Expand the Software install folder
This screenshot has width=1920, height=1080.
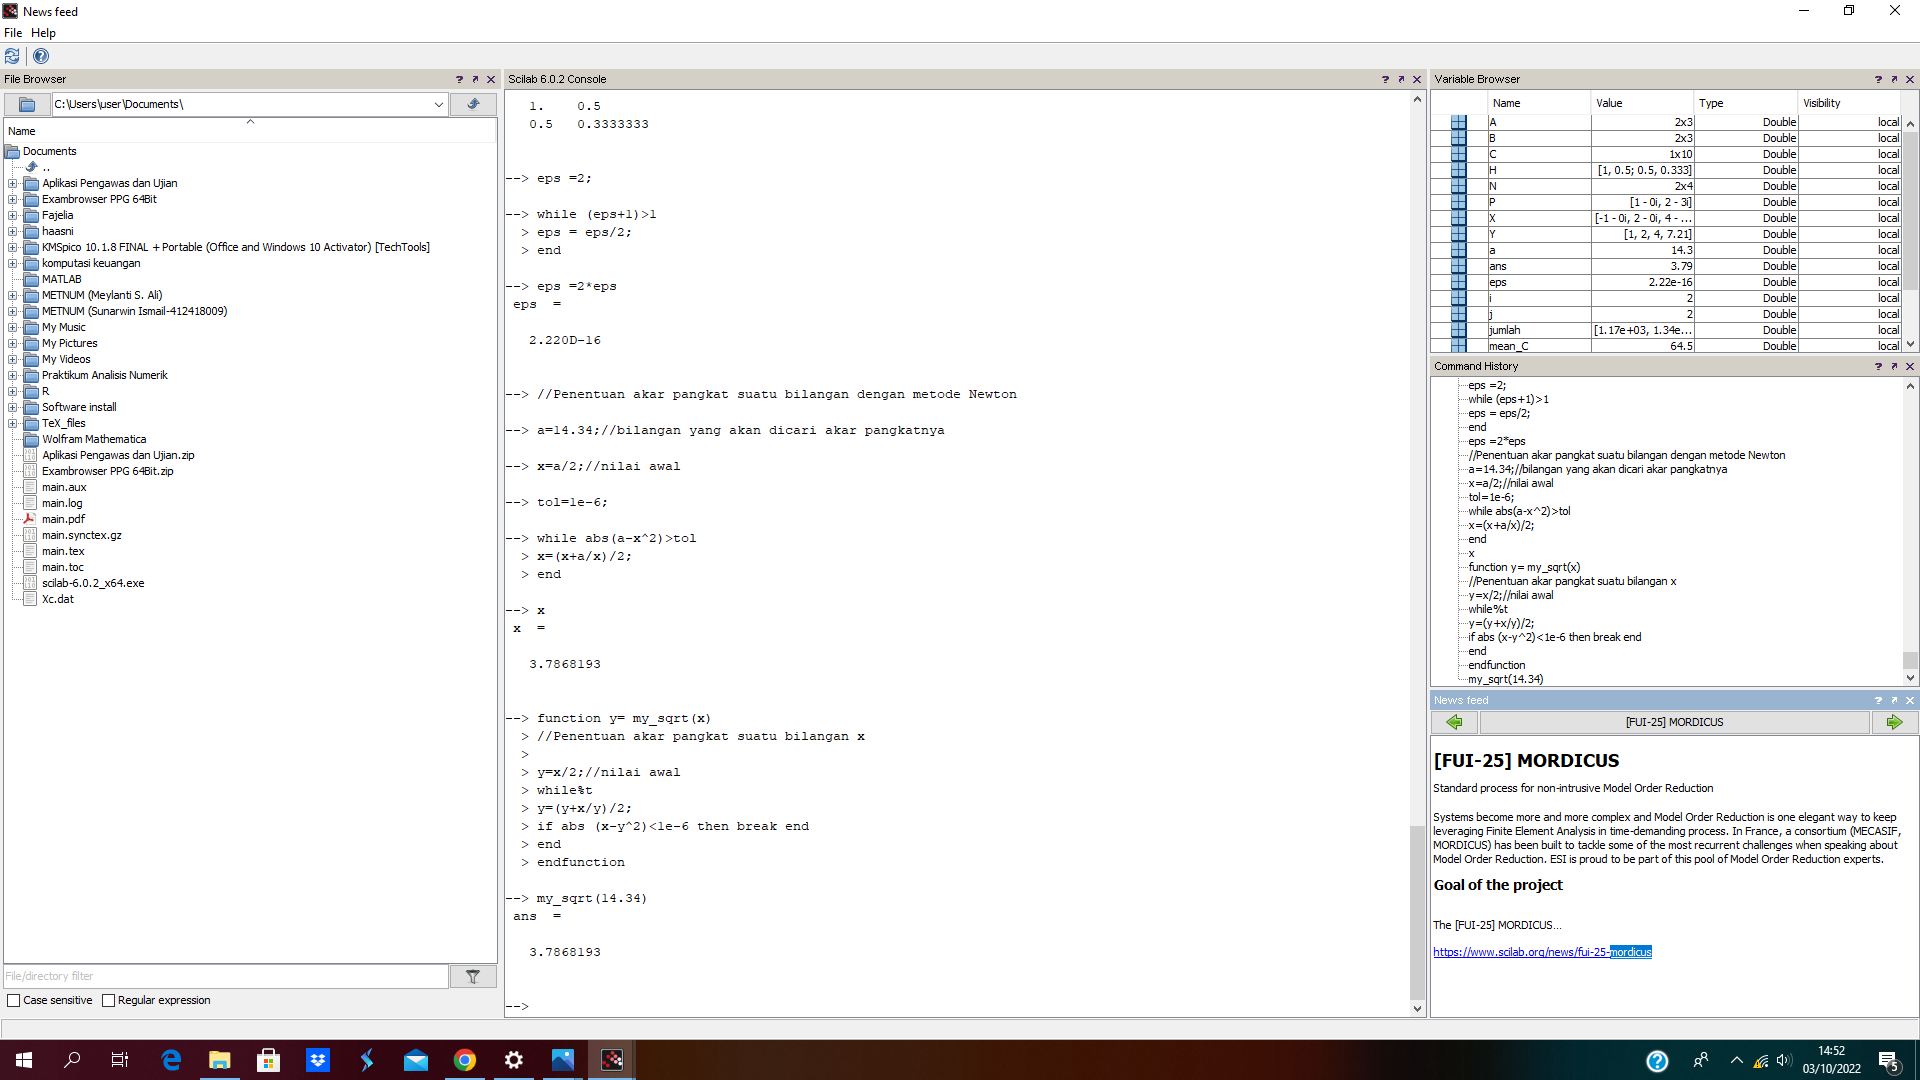pyautogui.click(x=12, y=407)
